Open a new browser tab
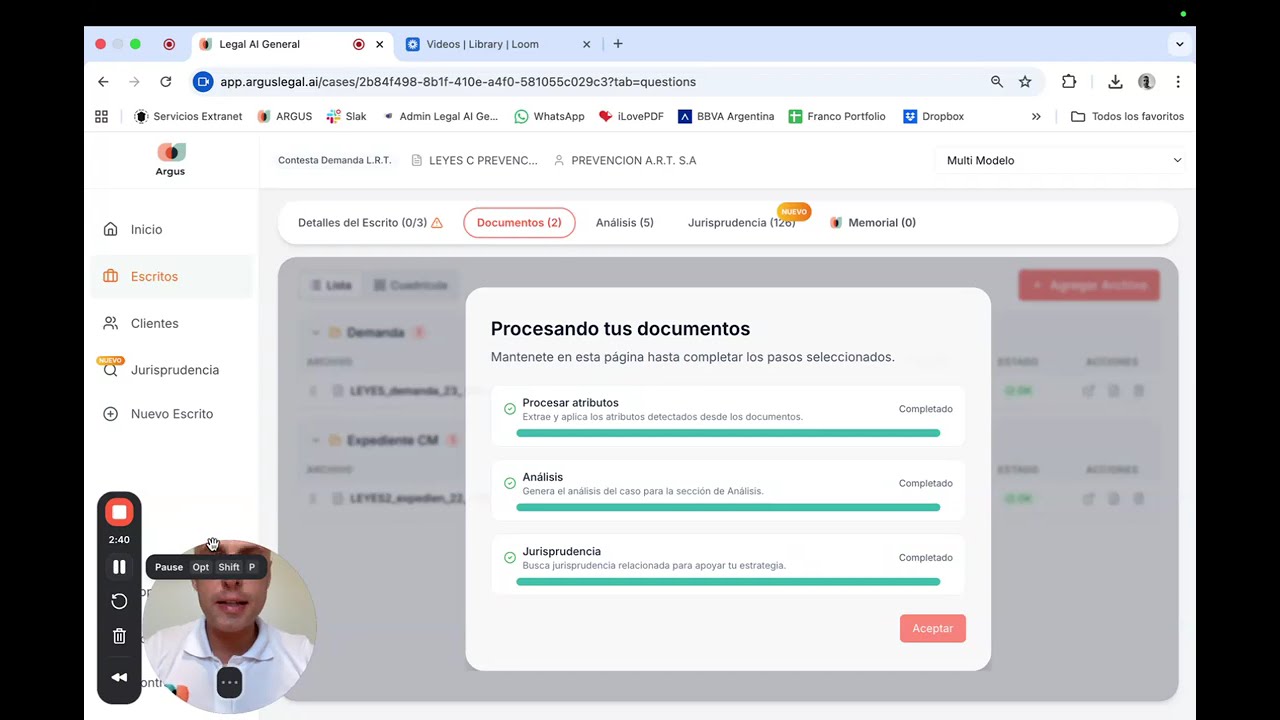The width and height of the screenshot is (1280, 720). coord(618,44)
